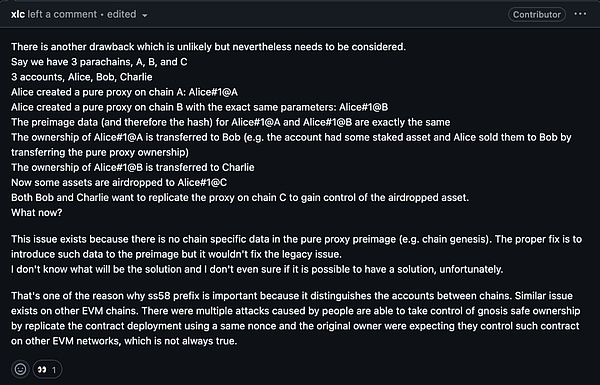Open xlc's user profile link
This screenshot has width=600, height=385.
point(18,15)
